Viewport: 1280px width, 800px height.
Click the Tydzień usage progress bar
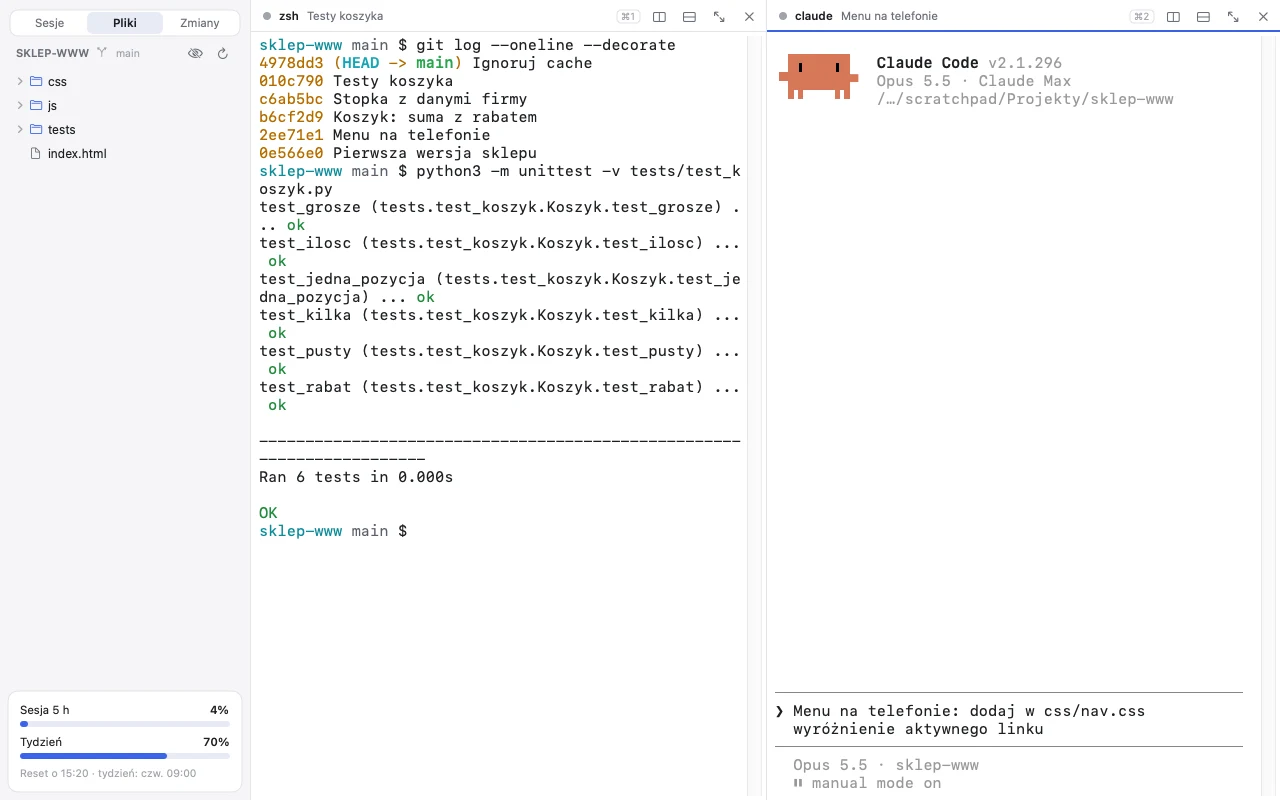[125, 755]
